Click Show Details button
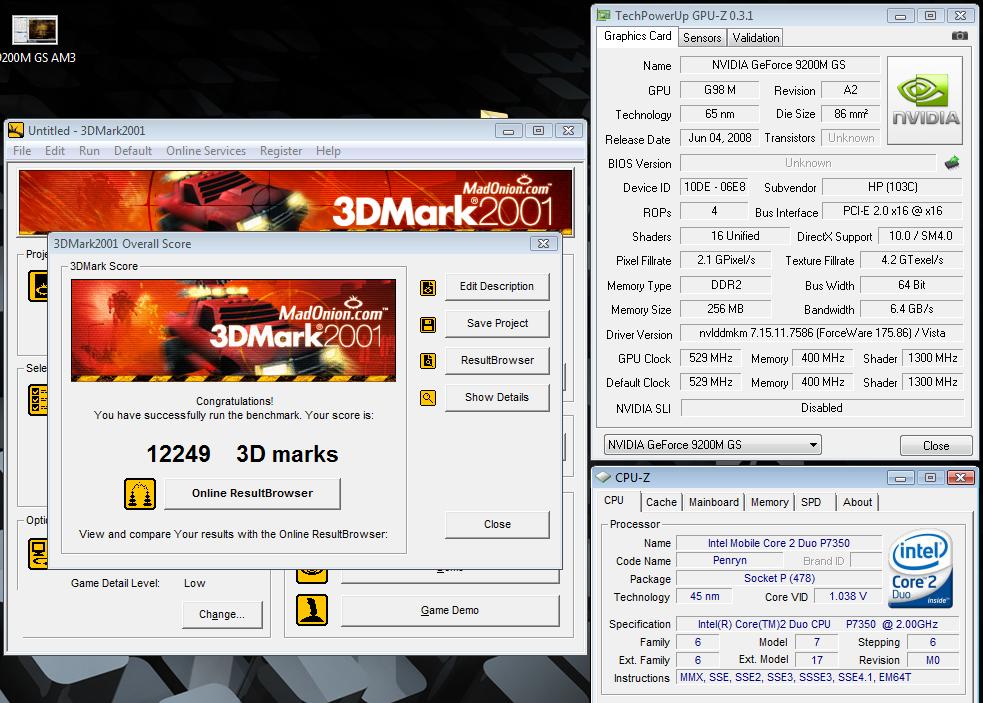The image size is (983, 703). pos(497,398)
